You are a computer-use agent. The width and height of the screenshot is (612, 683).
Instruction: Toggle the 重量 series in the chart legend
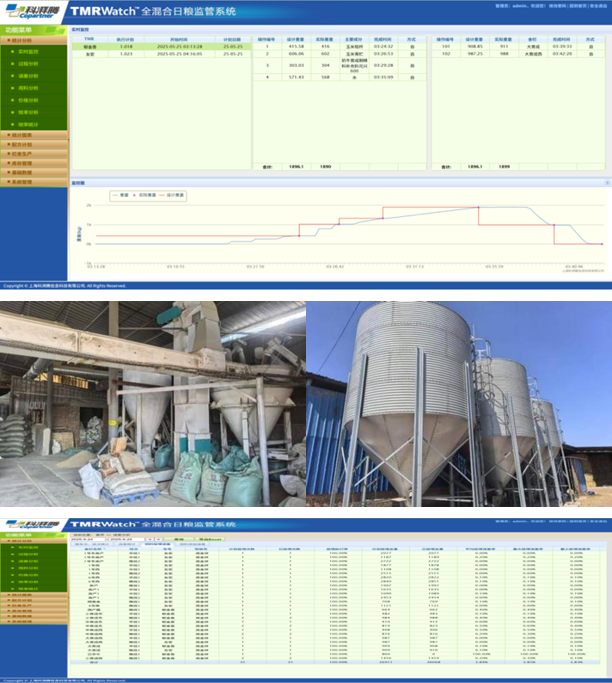tap(121, 196)
